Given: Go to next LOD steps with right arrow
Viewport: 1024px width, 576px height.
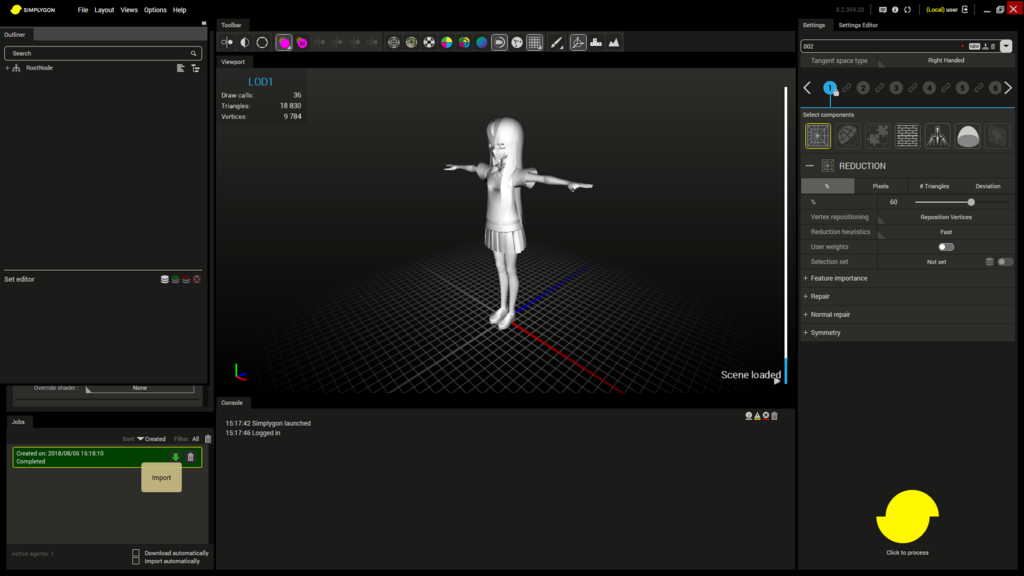Looking at the screenshot, I should coord(1008,88).
